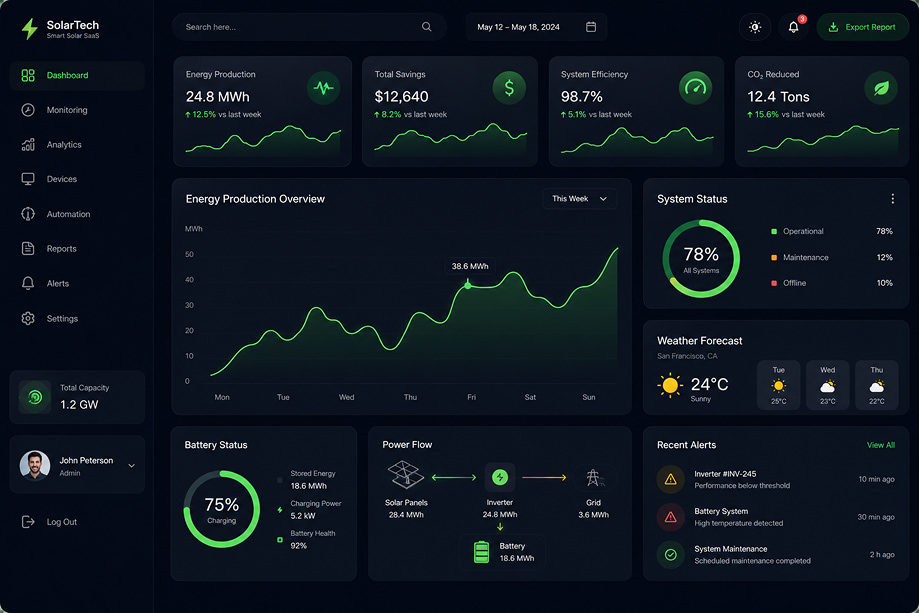Click the Total Savings dollar icon

[509, 88]
